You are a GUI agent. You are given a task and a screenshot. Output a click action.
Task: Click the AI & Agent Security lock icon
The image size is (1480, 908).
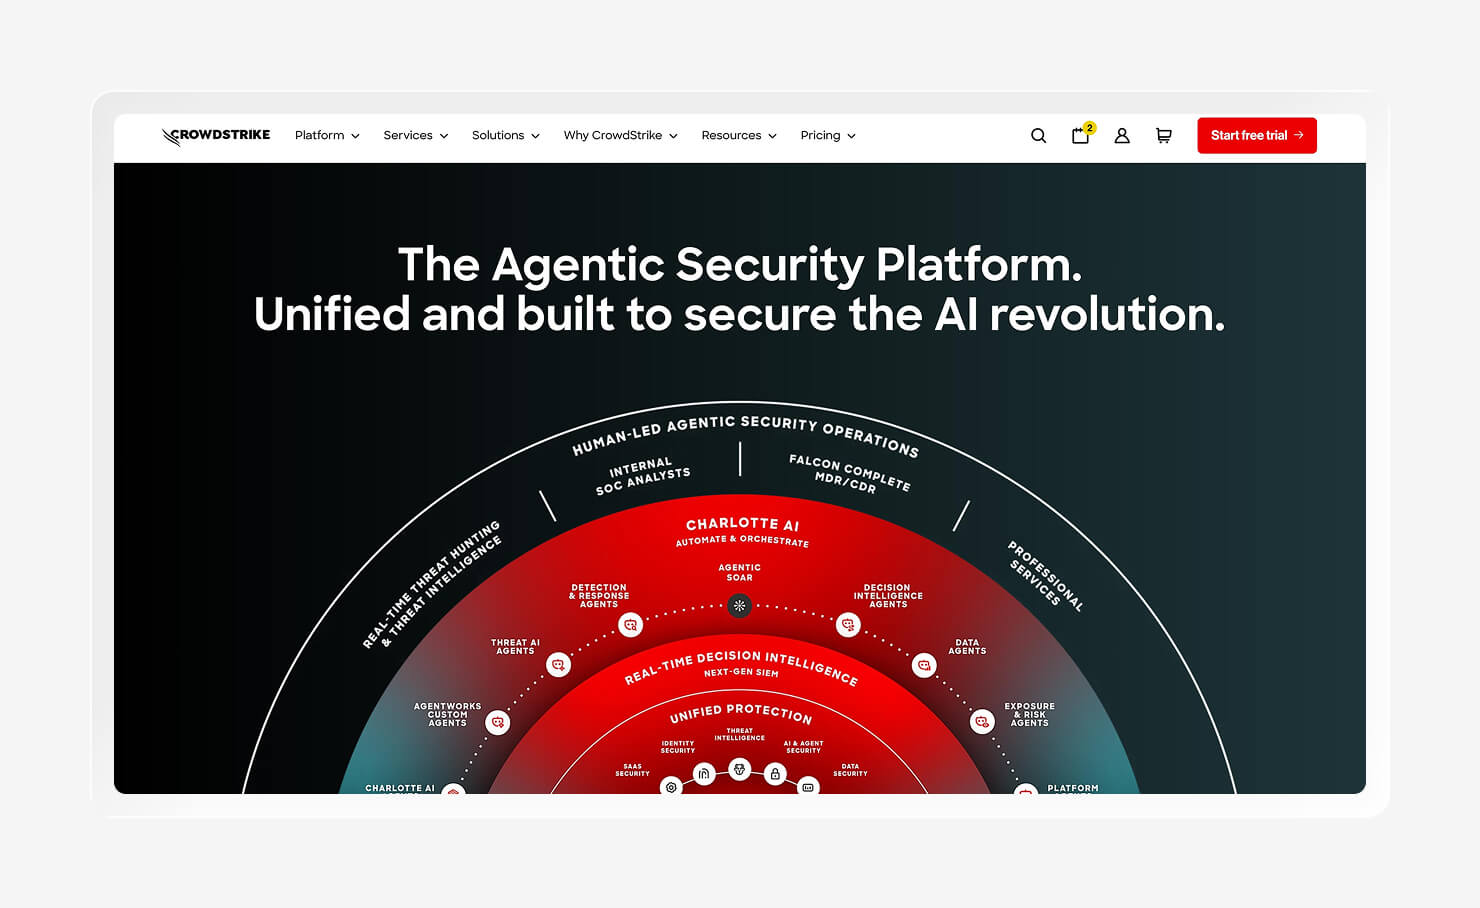click(775, 774)
